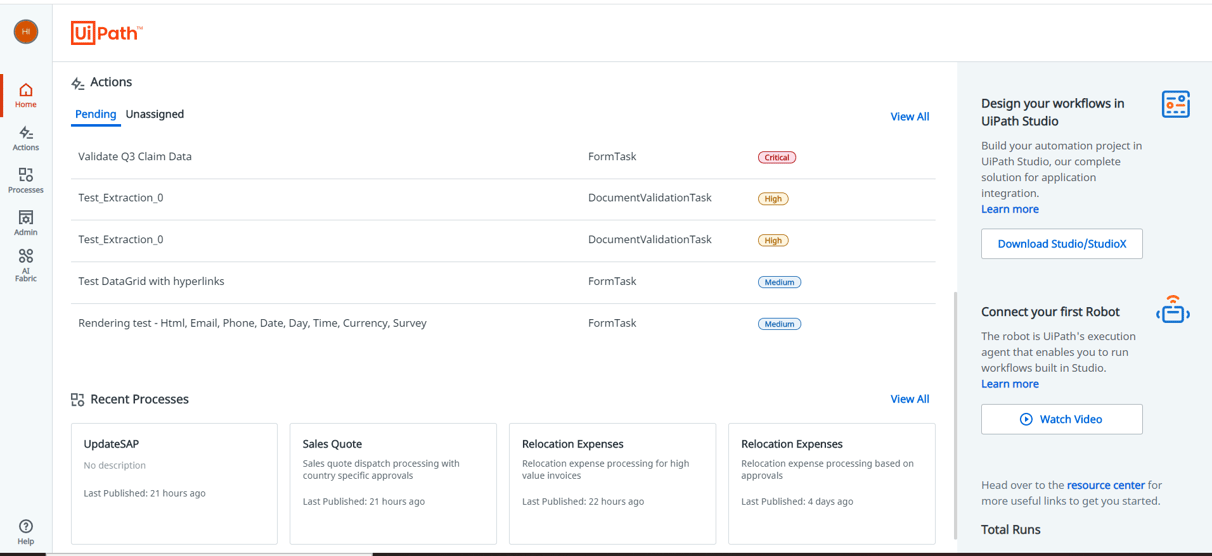Click View All for Recent Processes
The image size is (1212, 556).
pyautogui.click(x=910, y=399)
